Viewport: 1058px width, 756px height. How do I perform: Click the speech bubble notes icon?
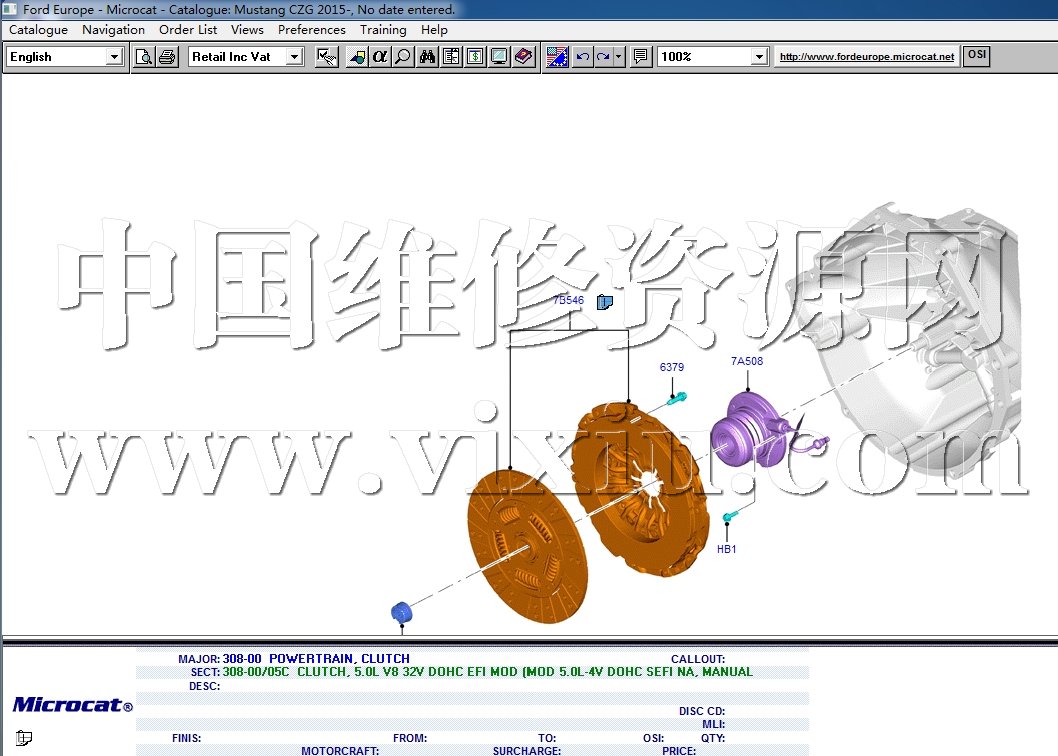[641, 57]
